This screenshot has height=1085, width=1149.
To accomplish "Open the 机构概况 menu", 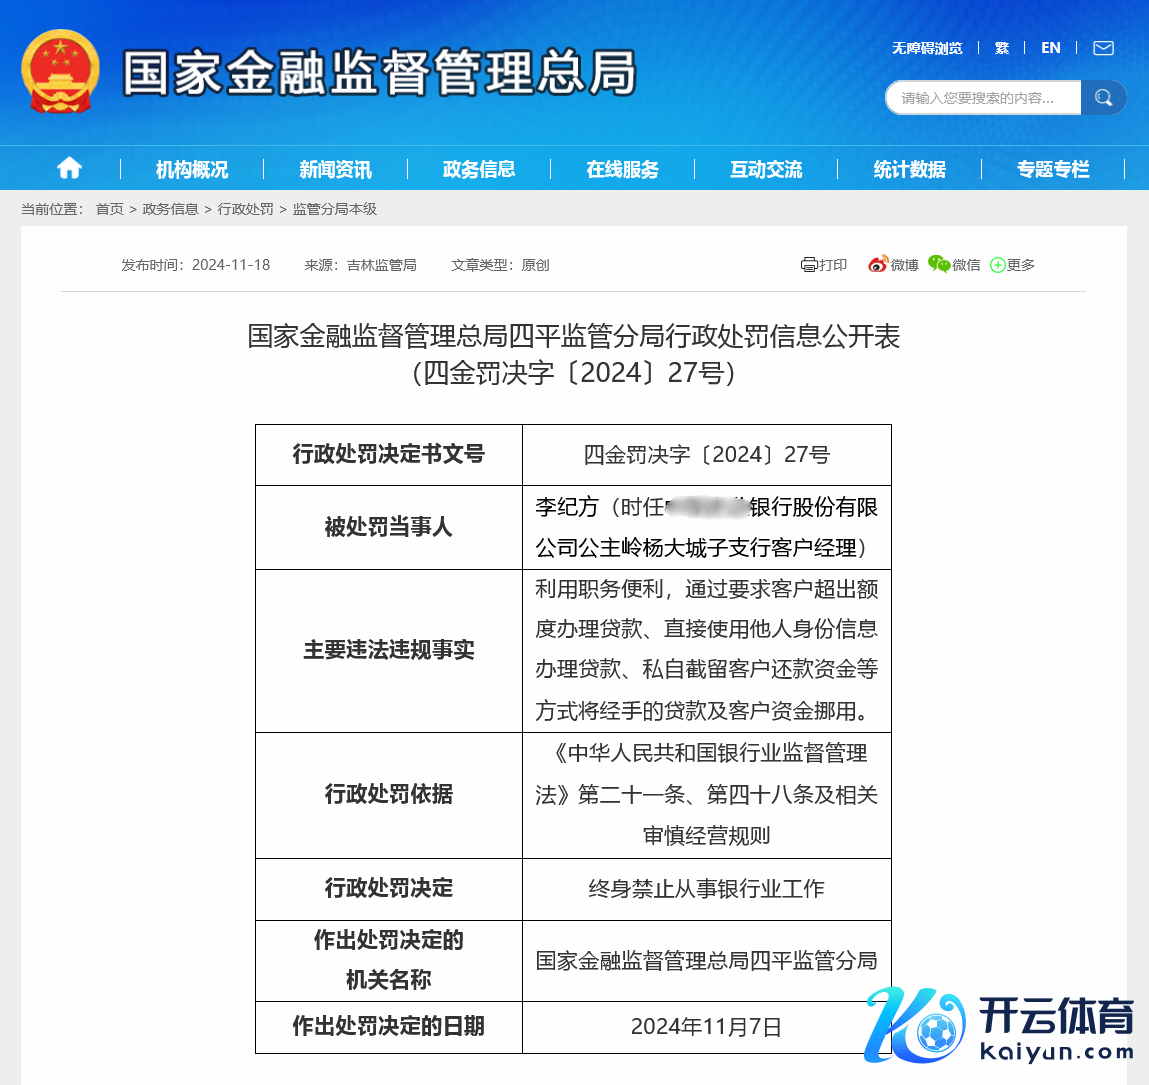I will [x=192, y=169].
